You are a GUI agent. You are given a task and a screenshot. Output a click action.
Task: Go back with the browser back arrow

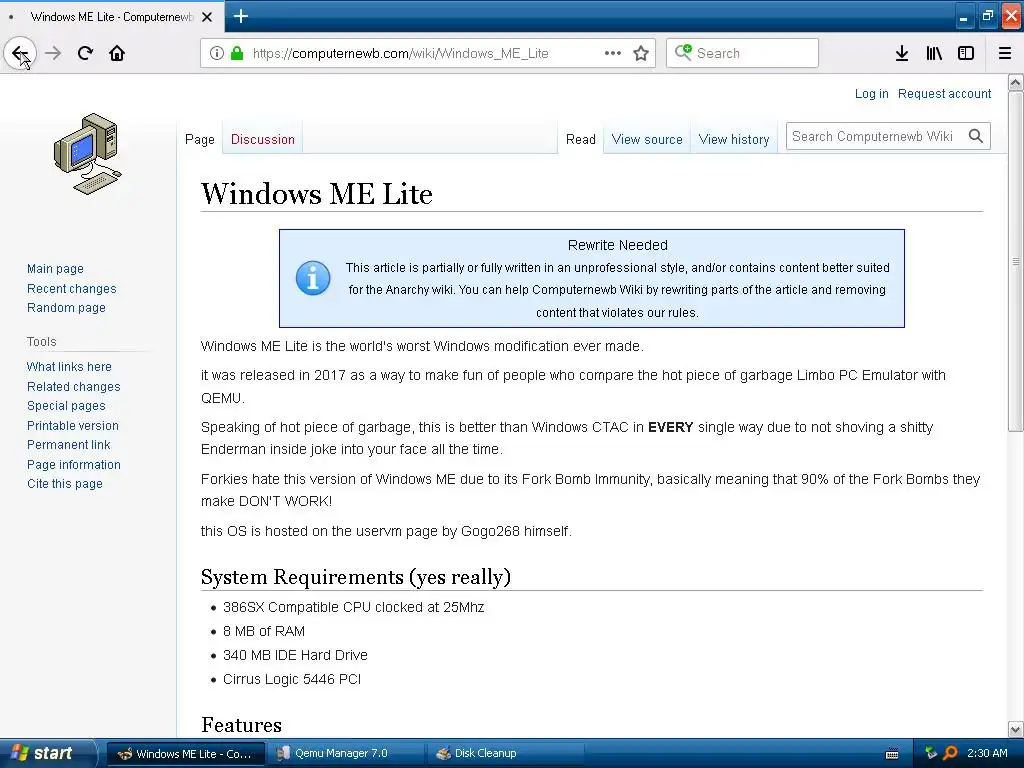(x=20, y=53)
